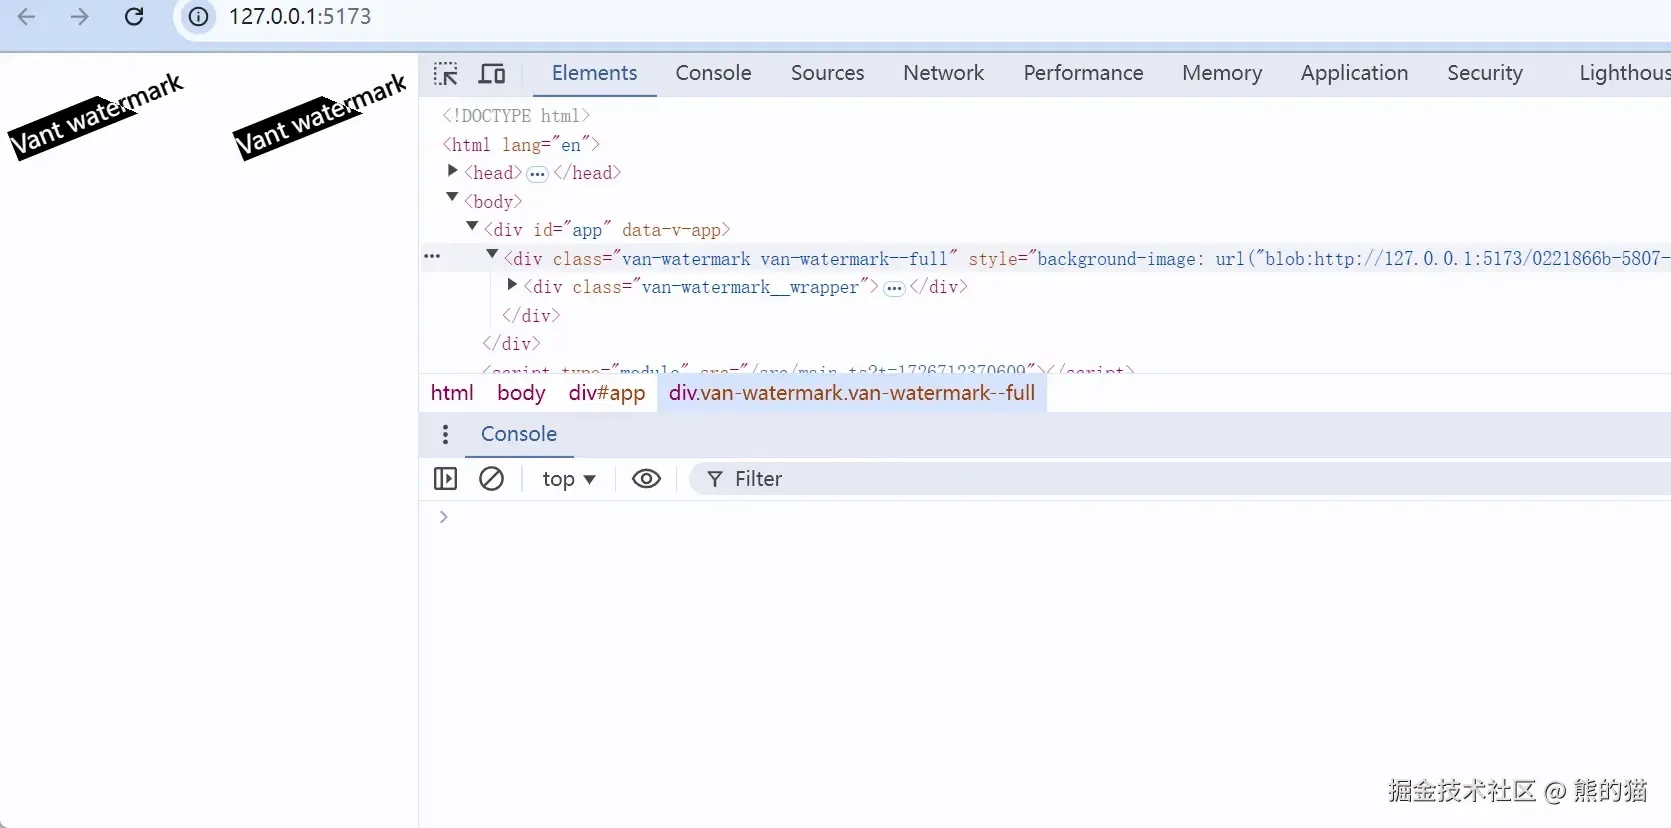Expand the head element node

(x=452, y=172)
